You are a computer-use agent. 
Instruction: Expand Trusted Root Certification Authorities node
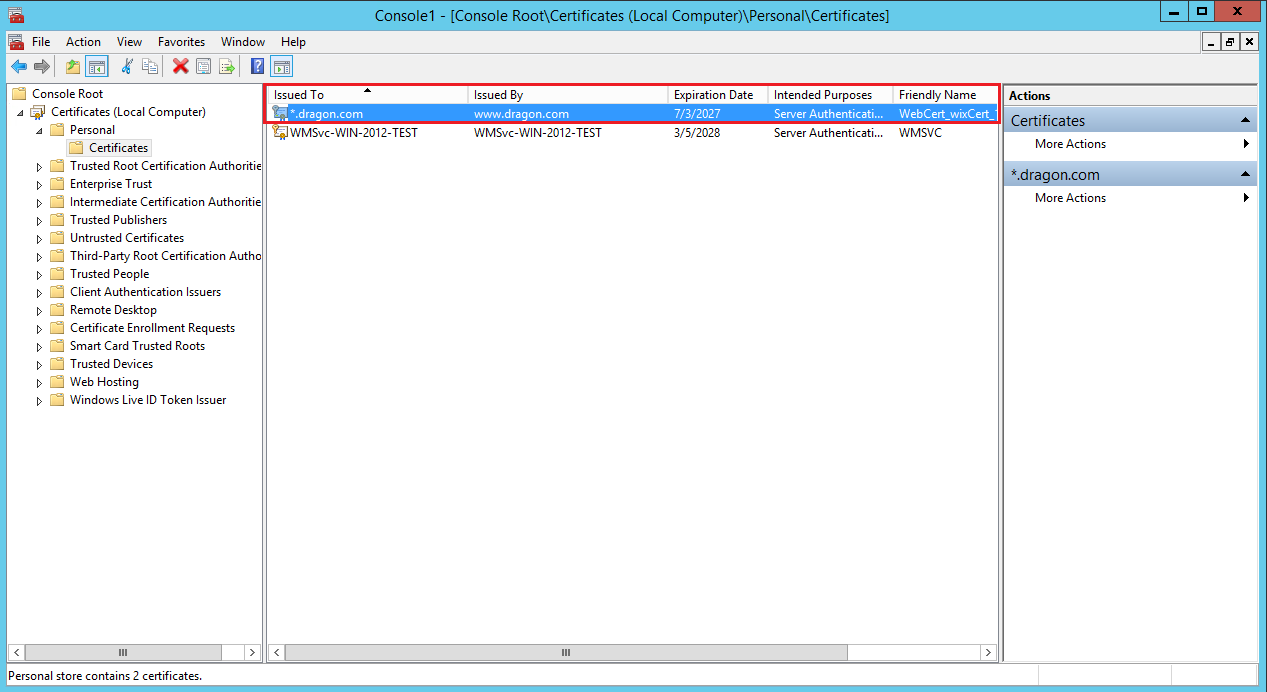pyautogui.click(x=39, y=167)
